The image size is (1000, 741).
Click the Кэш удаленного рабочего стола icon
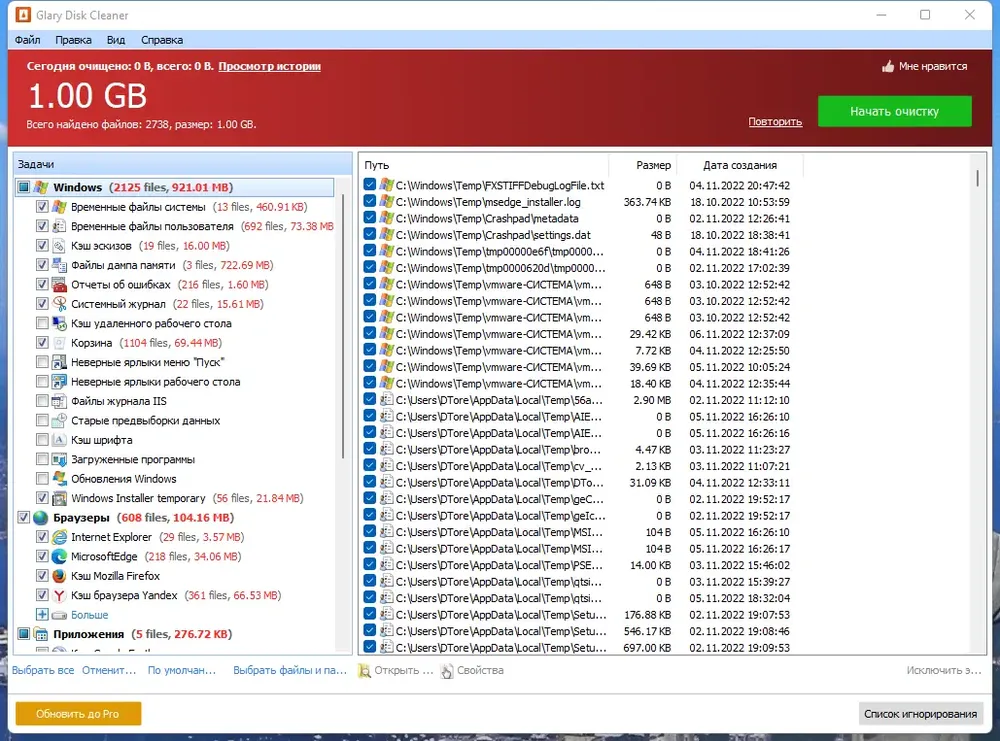coord(59,323)
